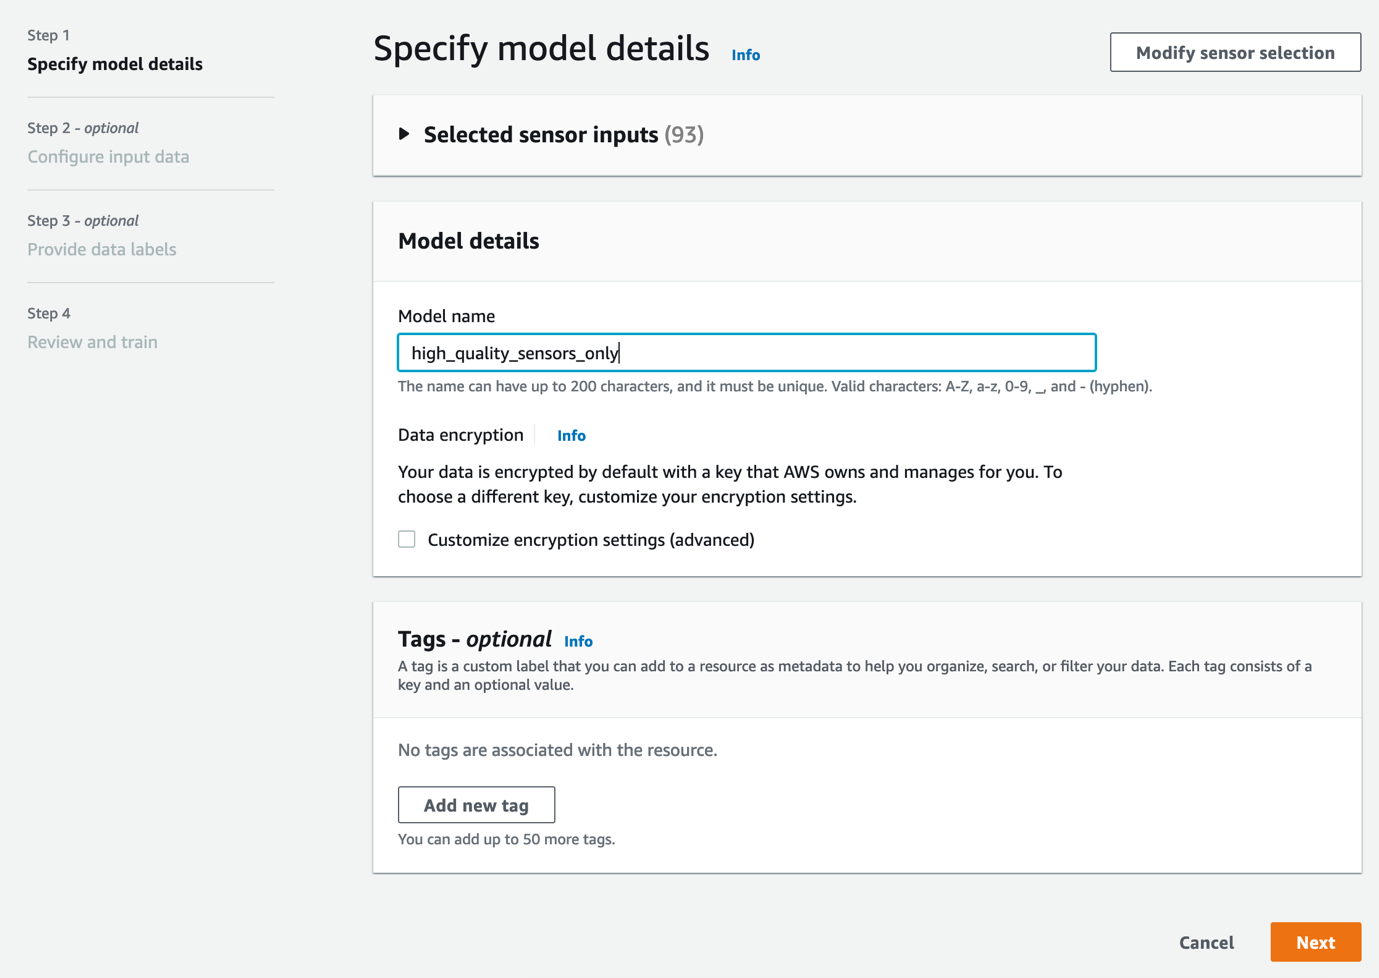Jump to Provide data labels step
Image resolution: width=1379 pixels, height=978 pixels.
pos(102,250)
